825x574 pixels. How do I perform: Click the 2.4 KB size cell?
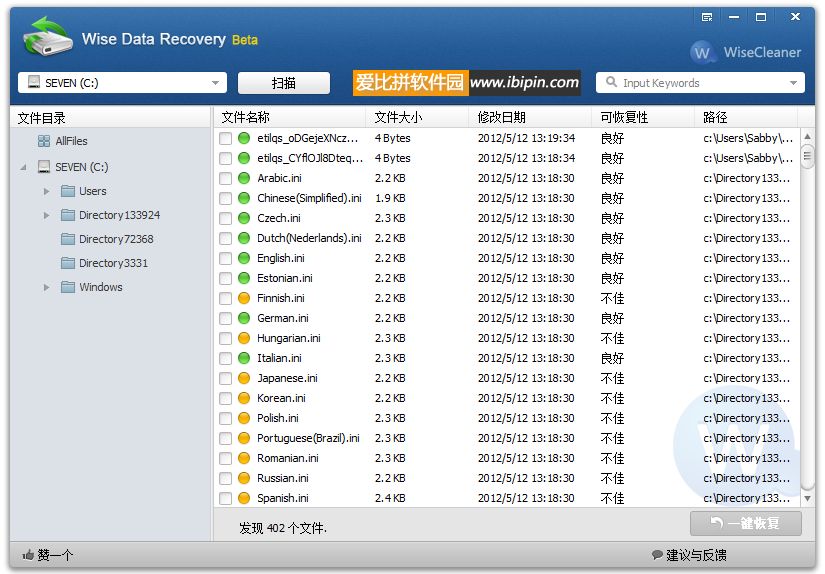(390, 498)
